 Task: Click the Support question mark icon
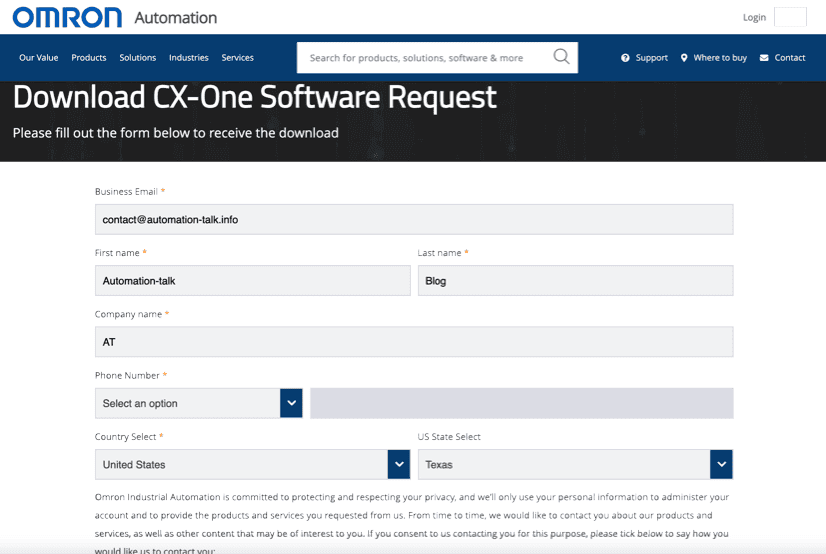625,58
